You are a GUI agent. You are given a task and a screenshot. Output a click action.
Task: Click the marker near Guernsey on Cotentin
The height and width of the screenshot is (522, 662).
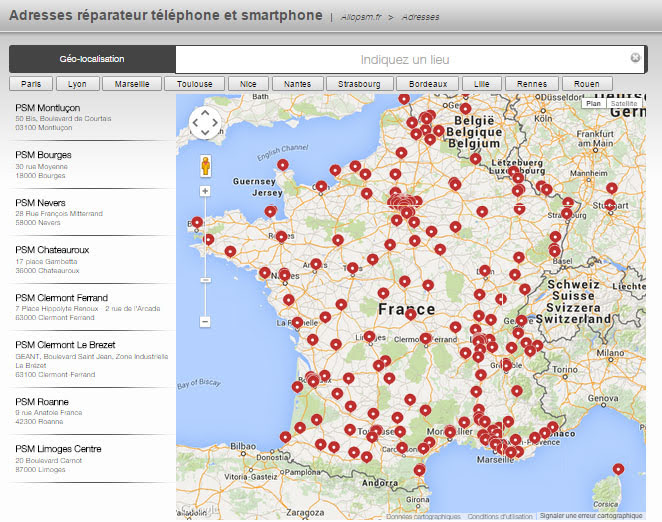[283, 165]
